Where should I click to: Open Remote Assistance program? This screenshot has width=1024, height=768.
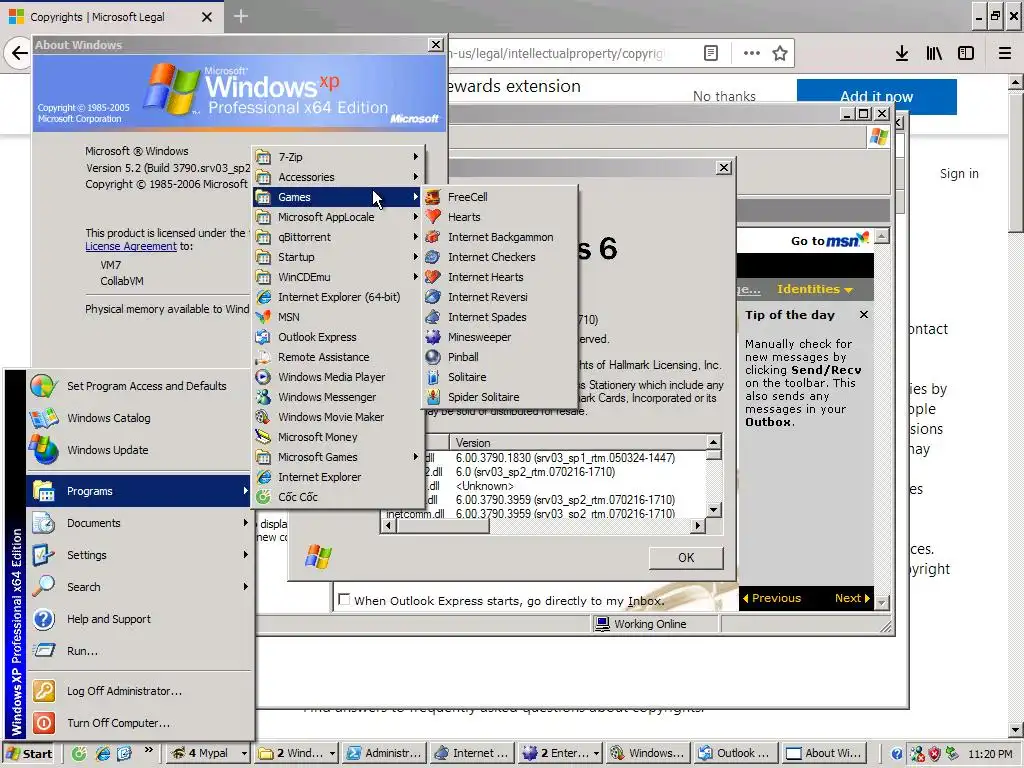pos(338,357)
